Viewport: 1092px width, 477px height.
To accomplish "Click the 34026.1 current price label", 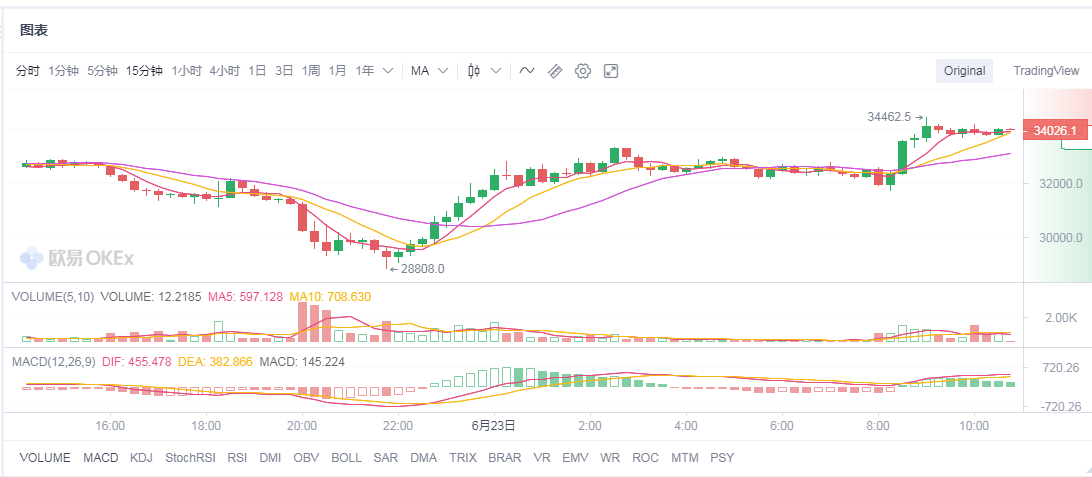I will coord(1054,131).
